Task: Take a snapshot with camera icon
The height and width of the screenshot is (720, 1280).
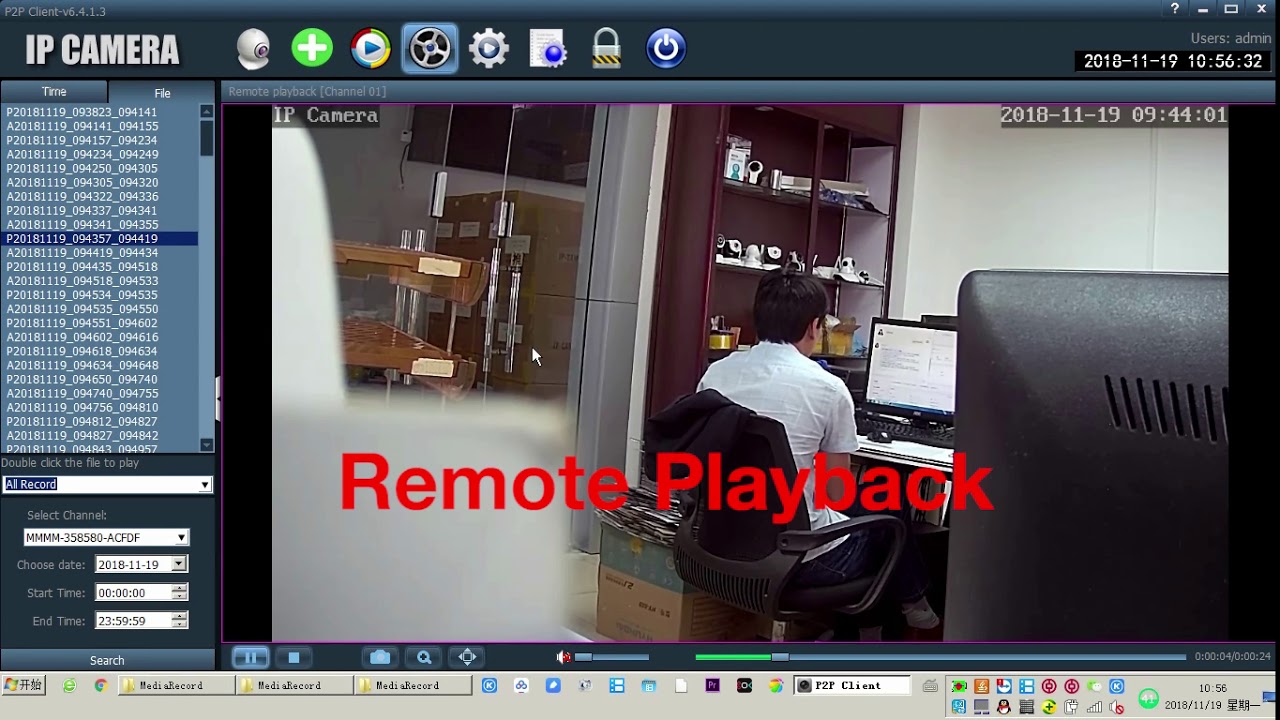Action: click(380, 657)
